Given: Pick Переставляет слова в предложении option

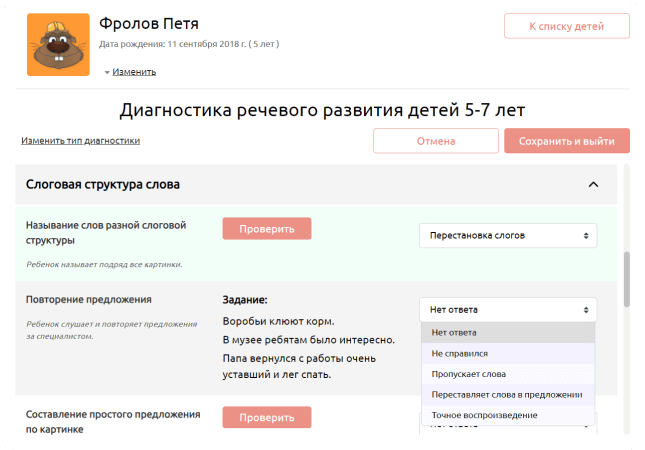Looking at the screenshot, I should coord(507,394).
